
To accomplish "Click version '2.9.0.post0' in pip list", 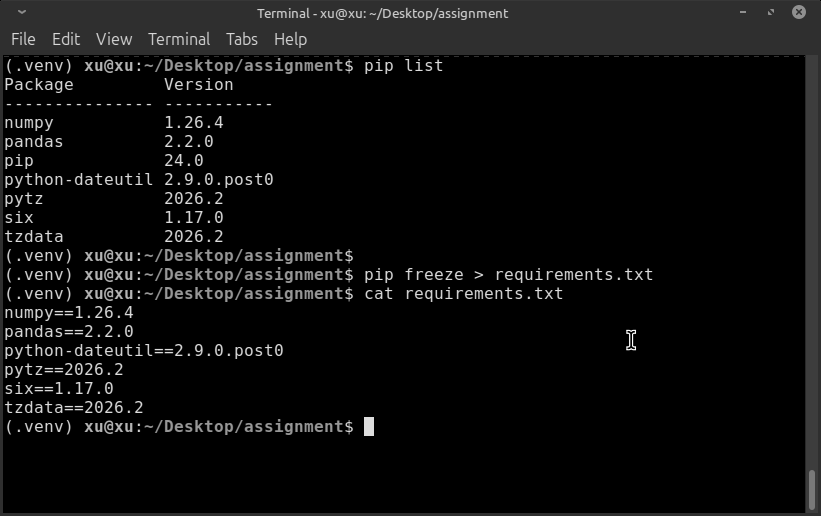I will [218, 180].
